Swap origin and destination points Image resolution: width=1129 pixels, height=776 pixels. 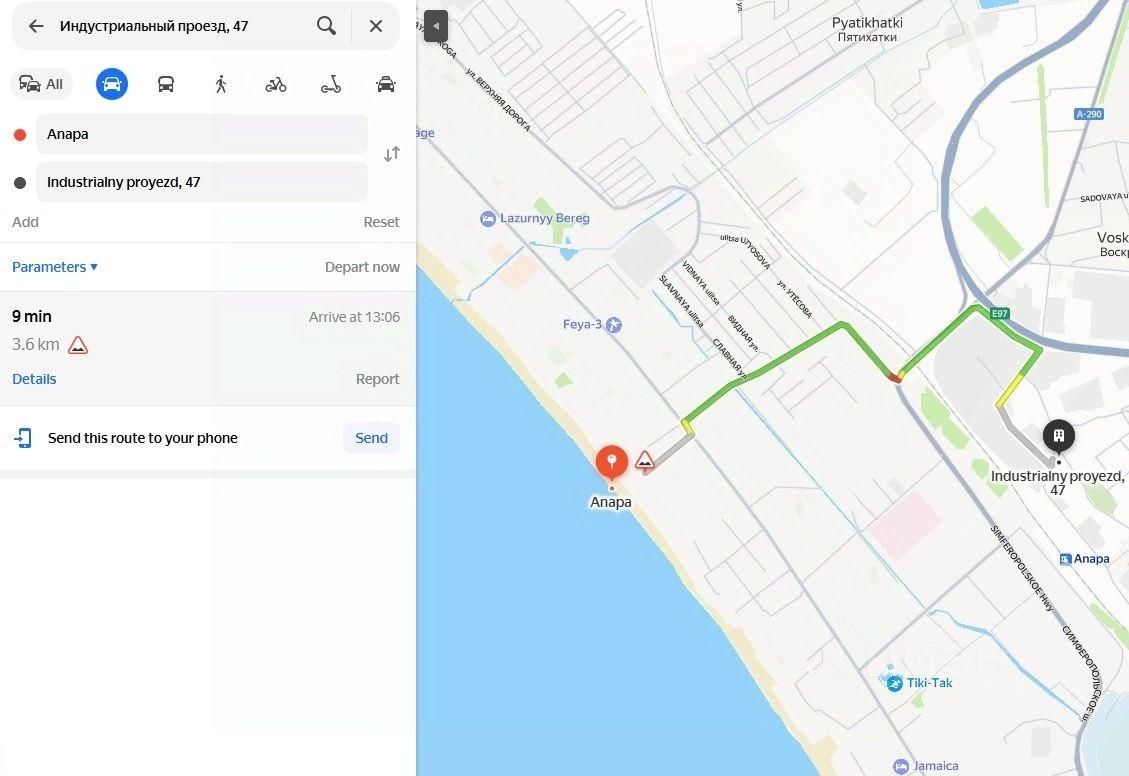click(392, 154)
